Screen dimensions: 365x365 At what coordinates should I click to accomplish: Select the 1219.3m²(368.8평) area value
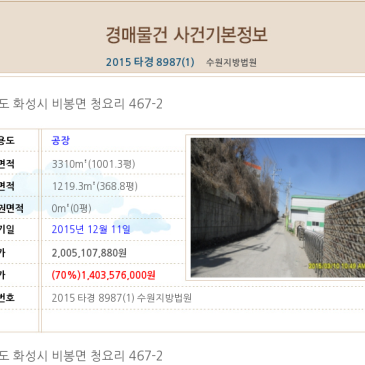coord(95,186)
